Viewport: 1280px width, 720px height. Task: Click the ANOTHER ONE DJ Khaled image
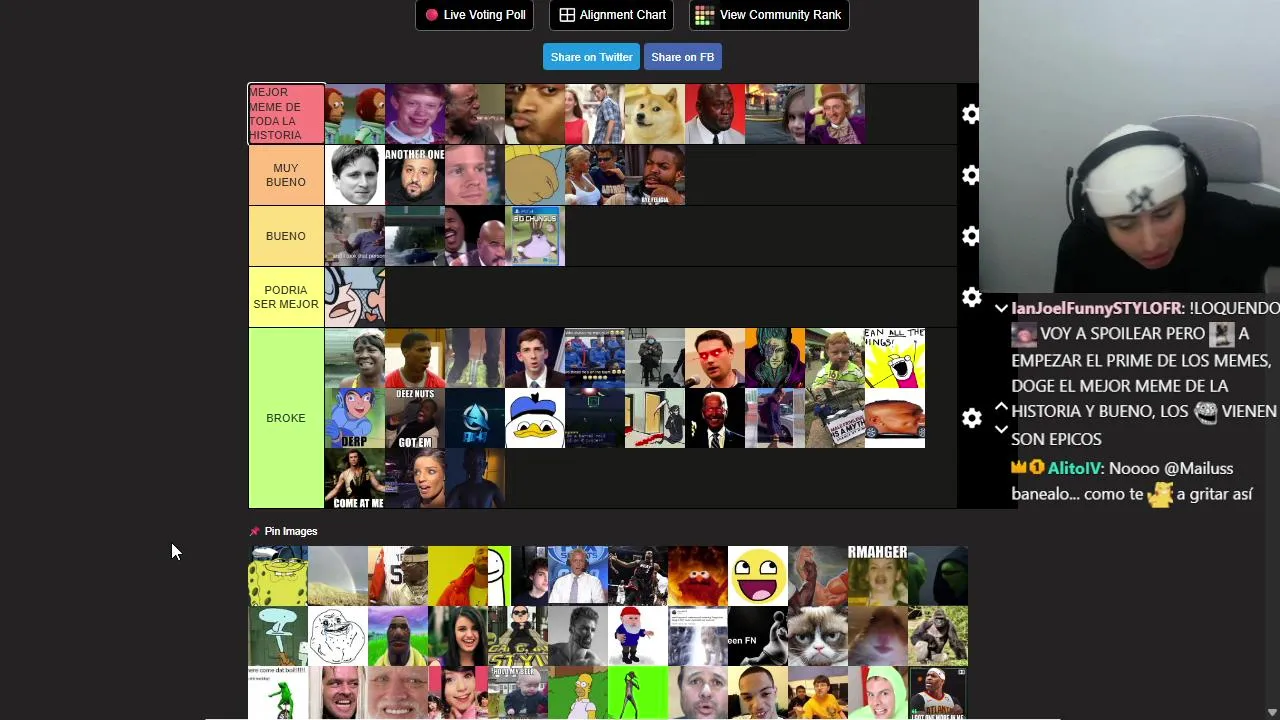(x=415, y=175)
